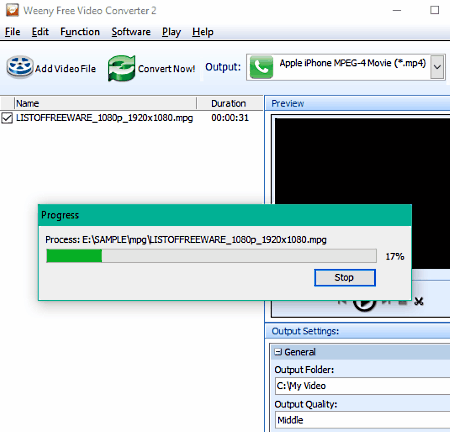Open the Play menu

point(171,32)
